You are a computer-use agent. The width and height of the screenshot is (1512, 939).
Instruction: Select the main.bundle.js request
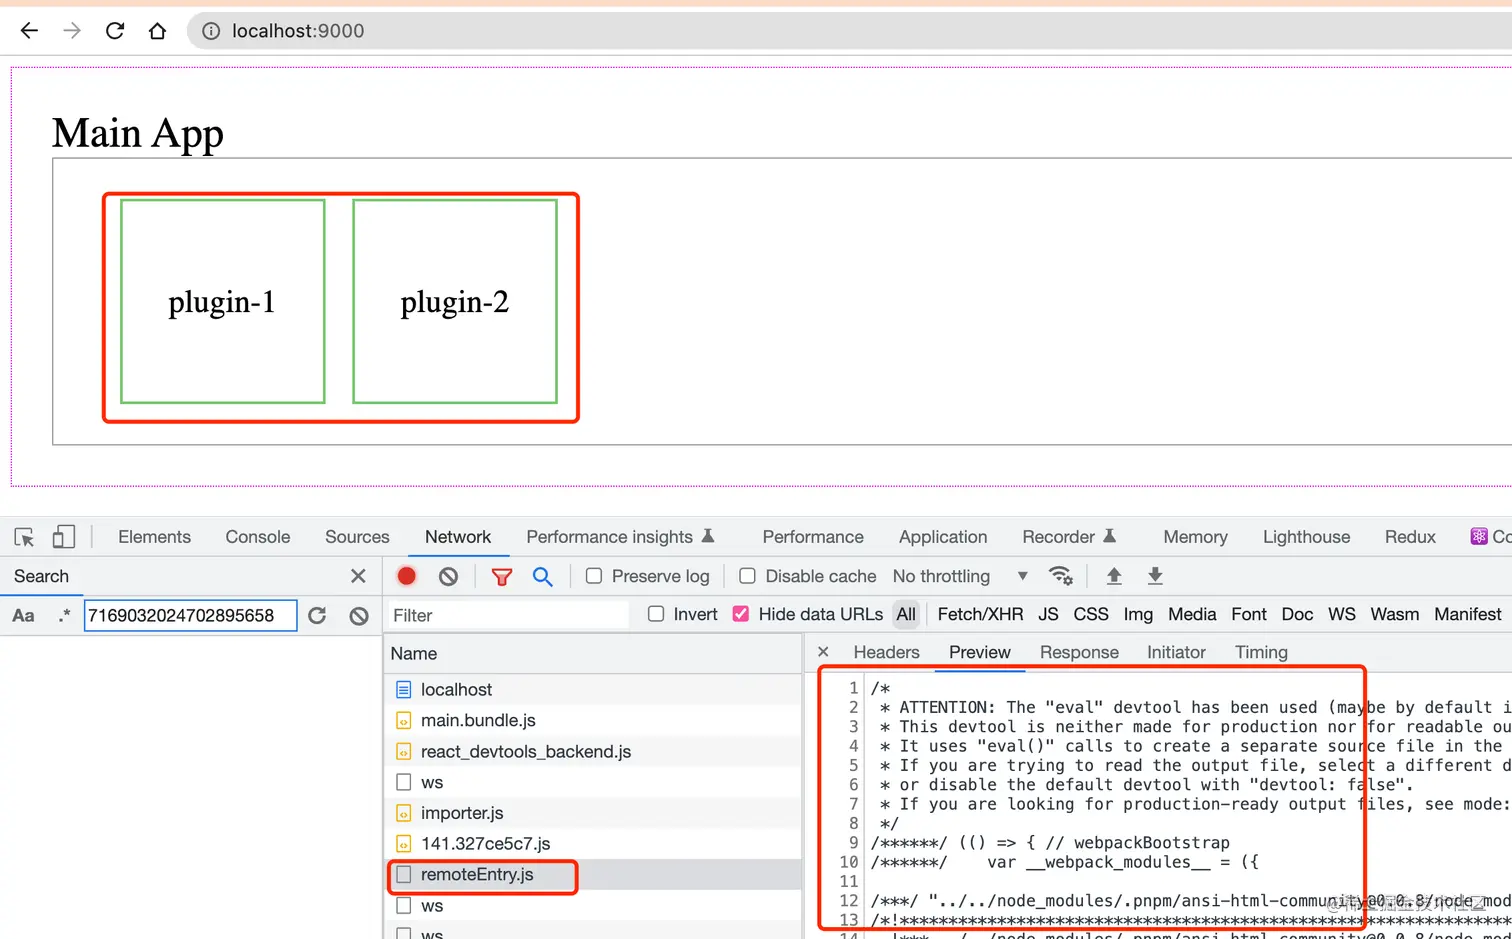[594, 720]
